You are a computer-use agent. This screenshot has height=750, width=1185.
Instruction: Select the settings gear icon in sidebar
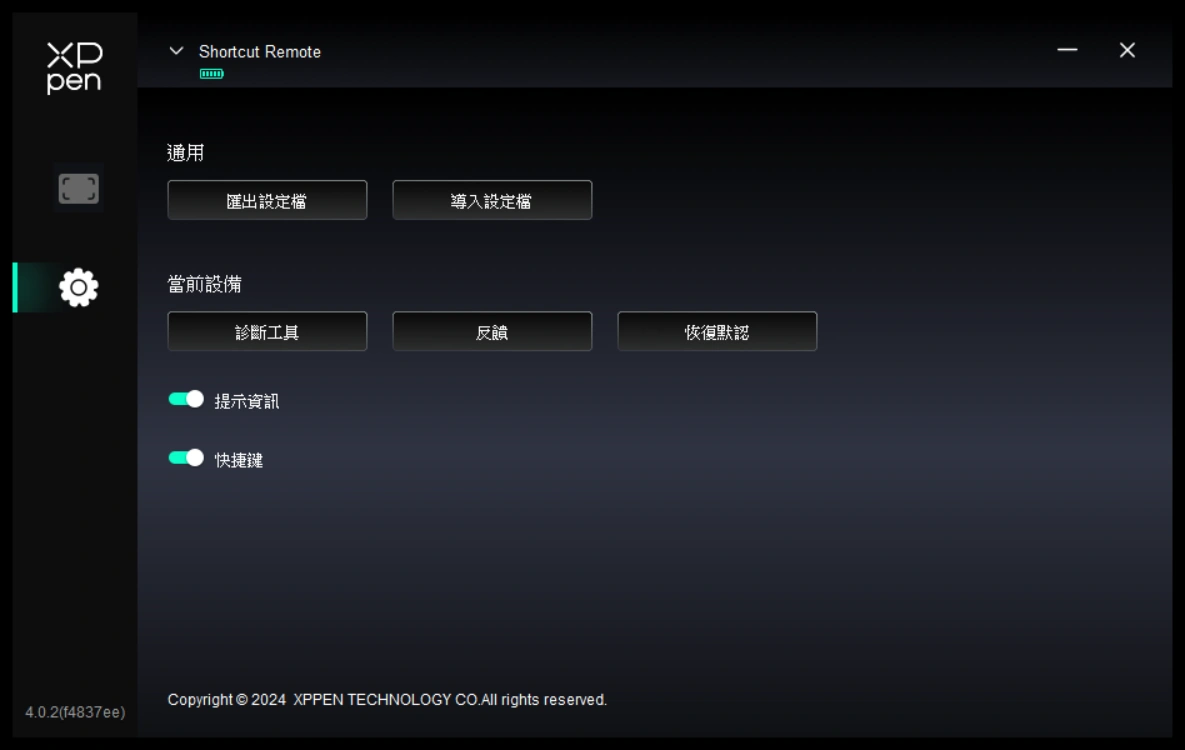click(x=79, y=287)
